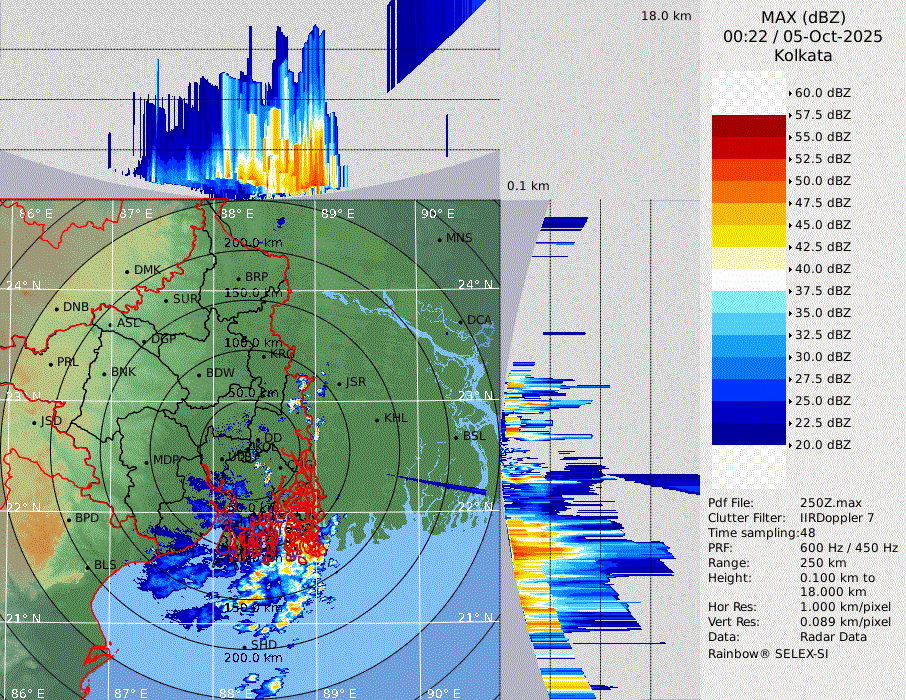
Task: Select the PRL station marker
Action: [x=50, y=363]
